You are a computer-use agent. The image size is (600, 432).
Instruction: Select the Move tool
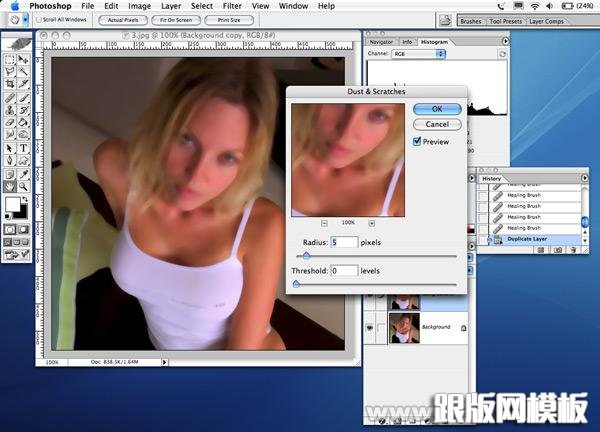pyautogui.click(x=23, y=59)
